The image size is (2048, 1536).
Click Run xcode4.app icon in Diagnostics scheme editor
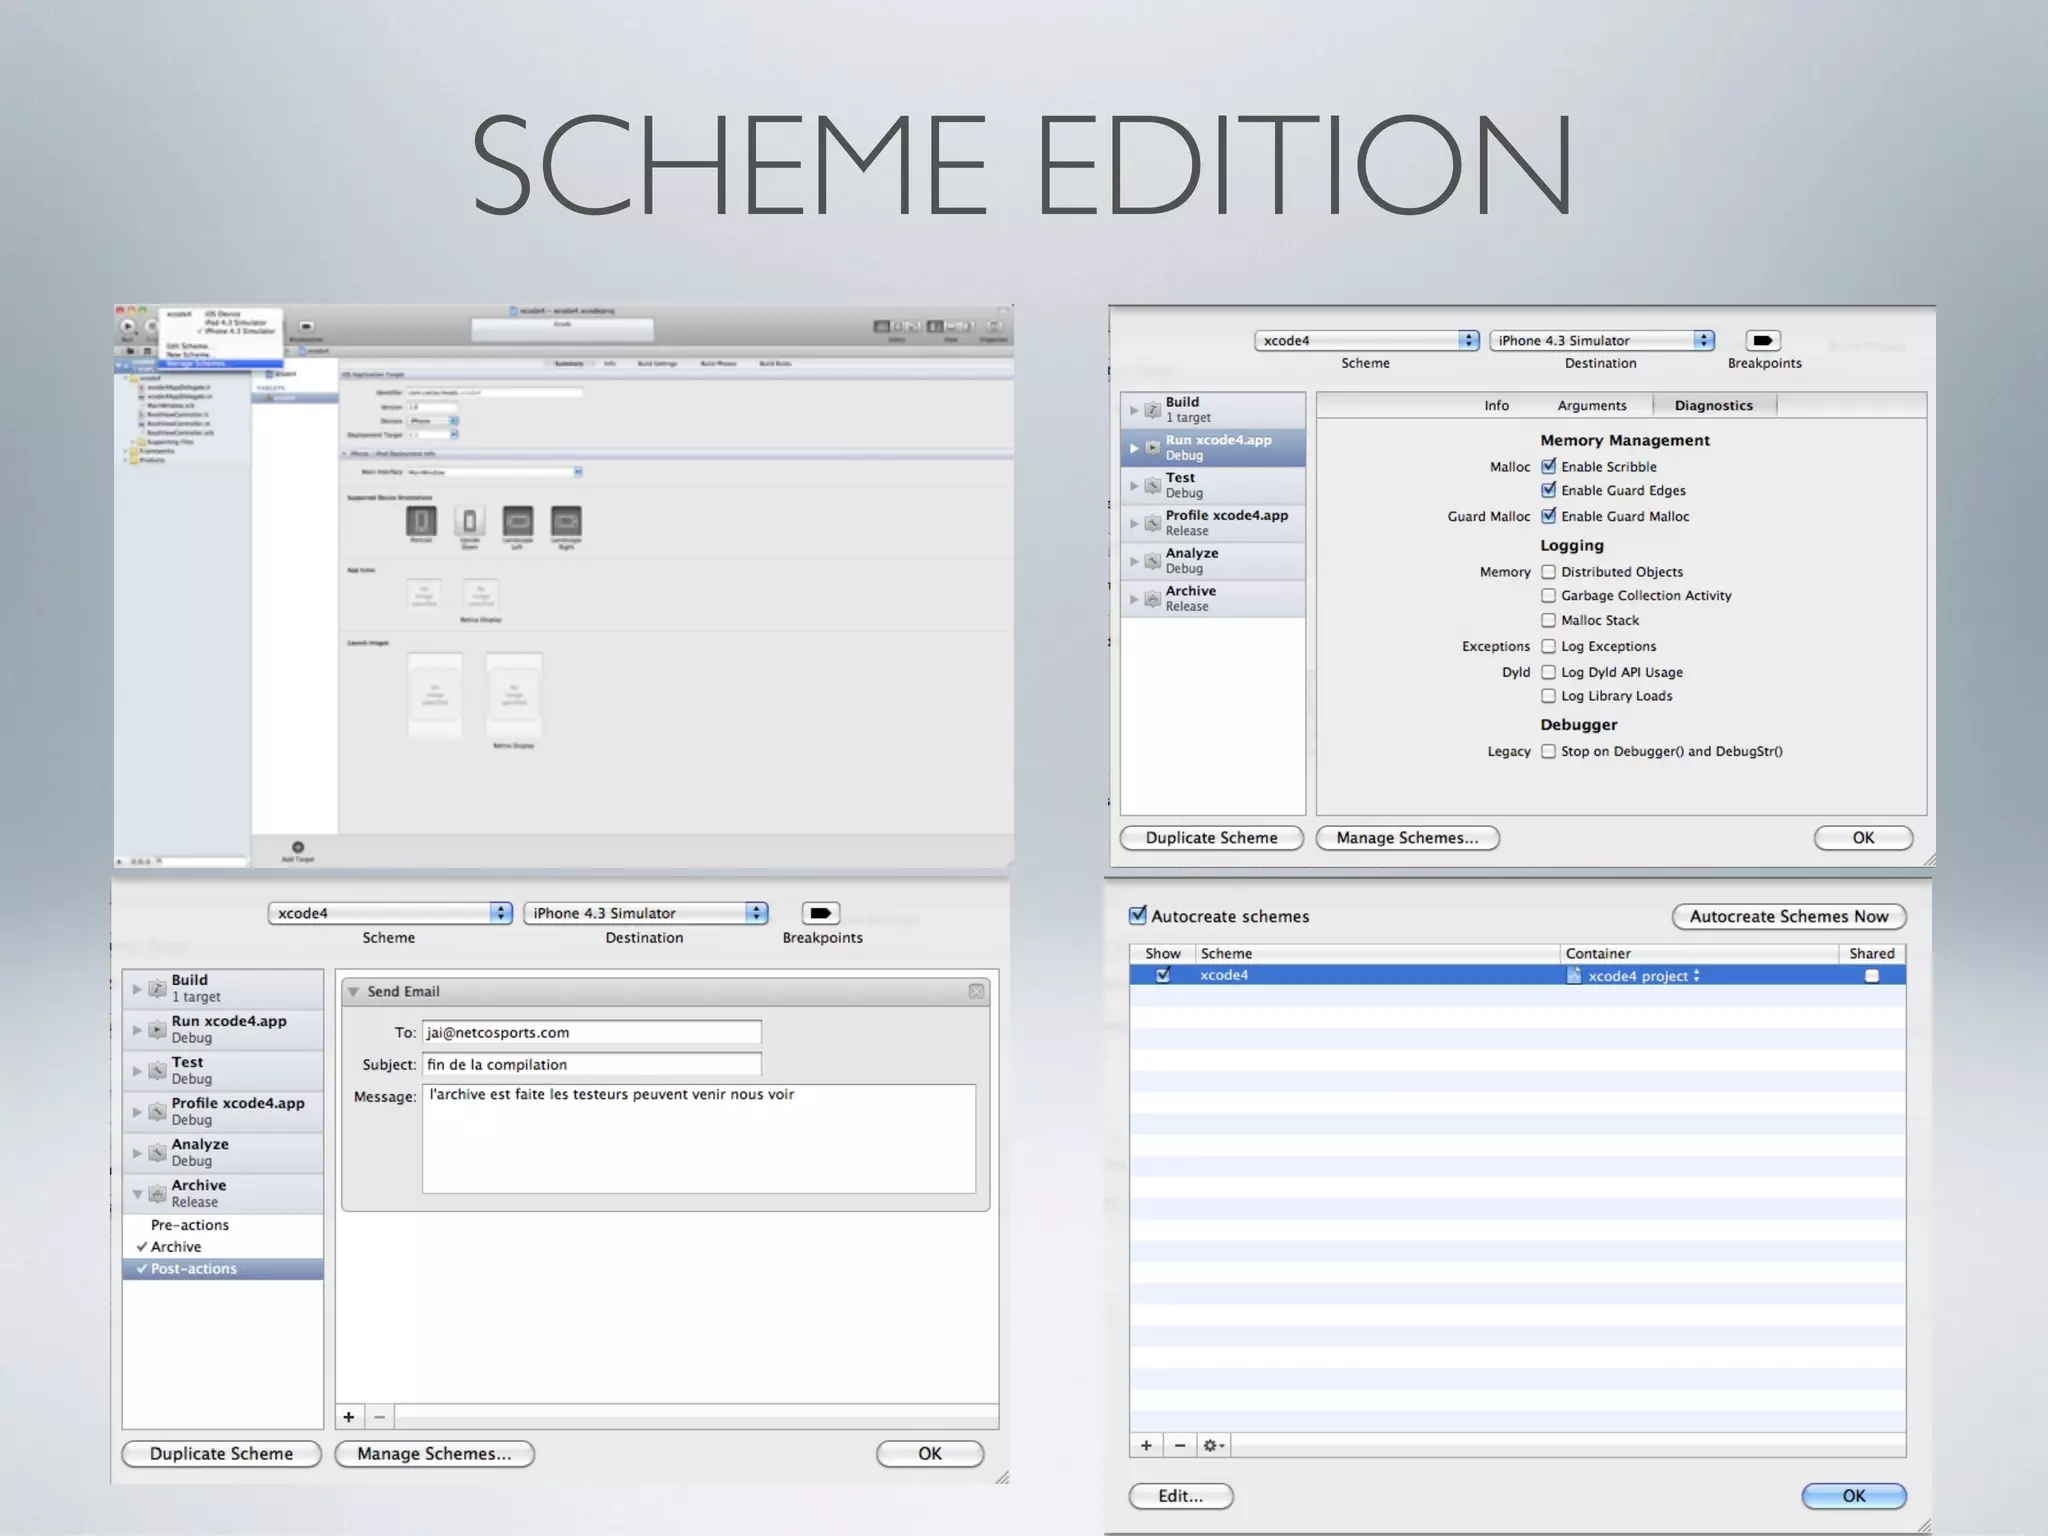tap(1152, 447)
